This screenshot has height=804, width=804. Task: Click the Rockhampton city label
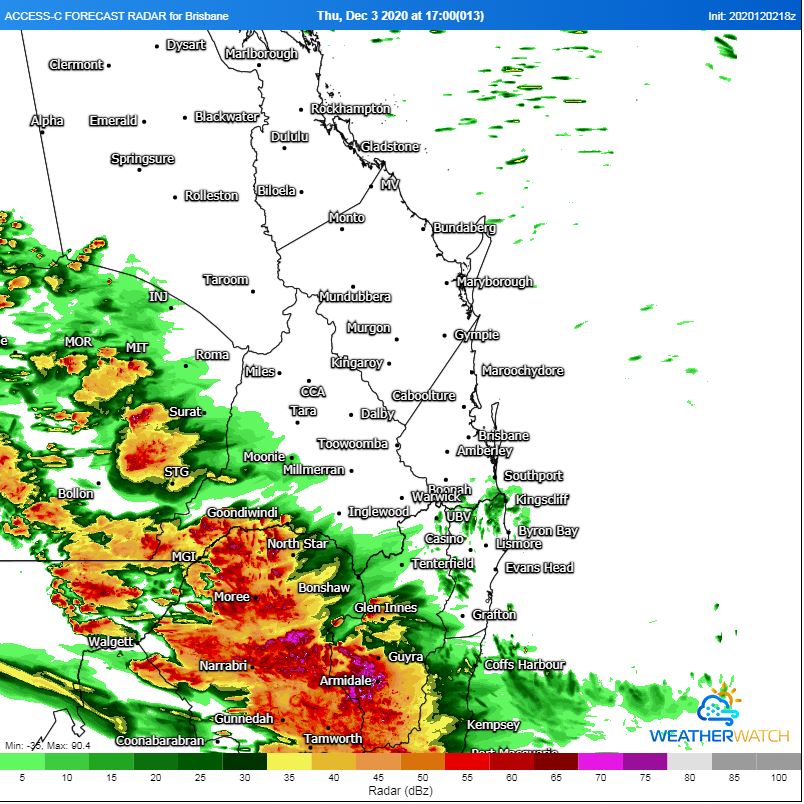(x=351, y=109)
